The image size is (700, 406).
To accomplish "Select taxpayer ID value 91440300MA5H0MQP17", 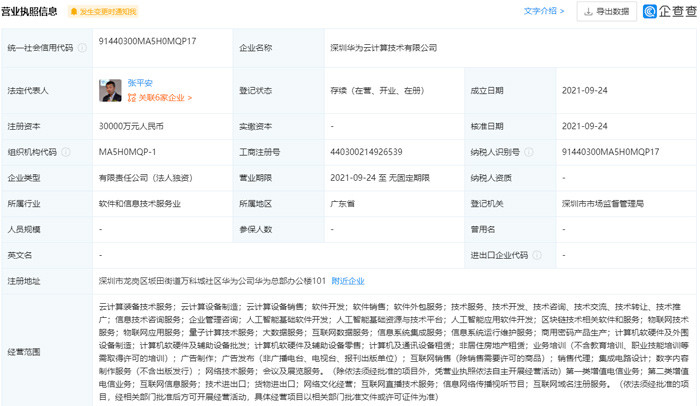I will click(610, 152).
